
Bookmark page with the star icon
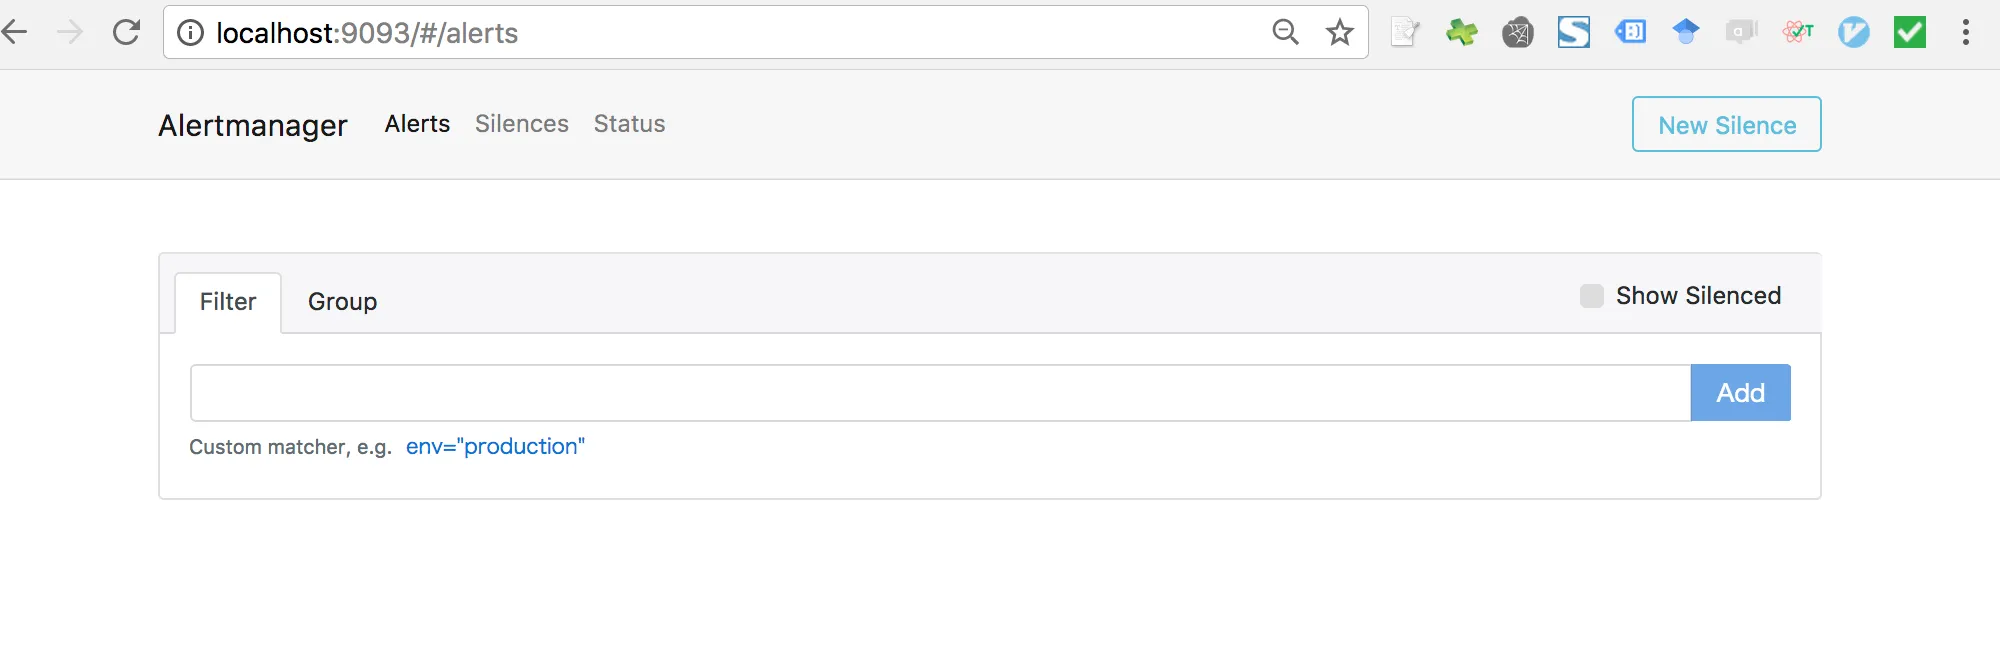1340,32
